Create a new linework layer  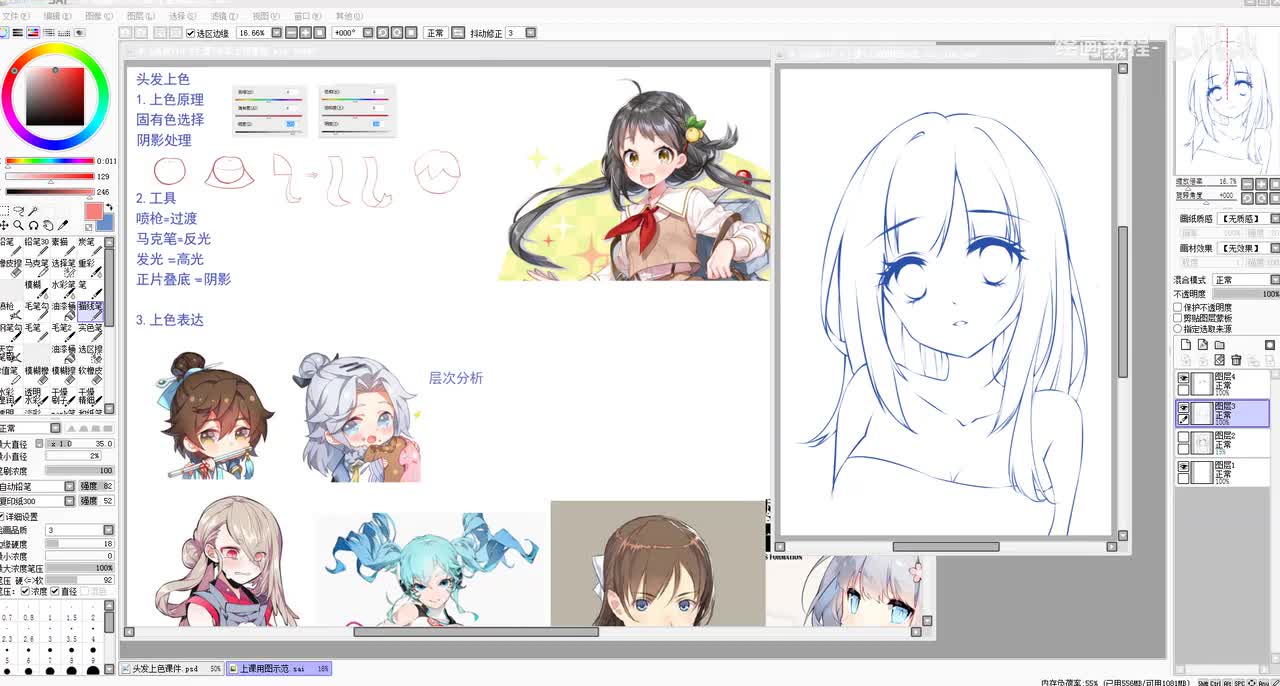pyautogui.click(x=1203, y=345)
